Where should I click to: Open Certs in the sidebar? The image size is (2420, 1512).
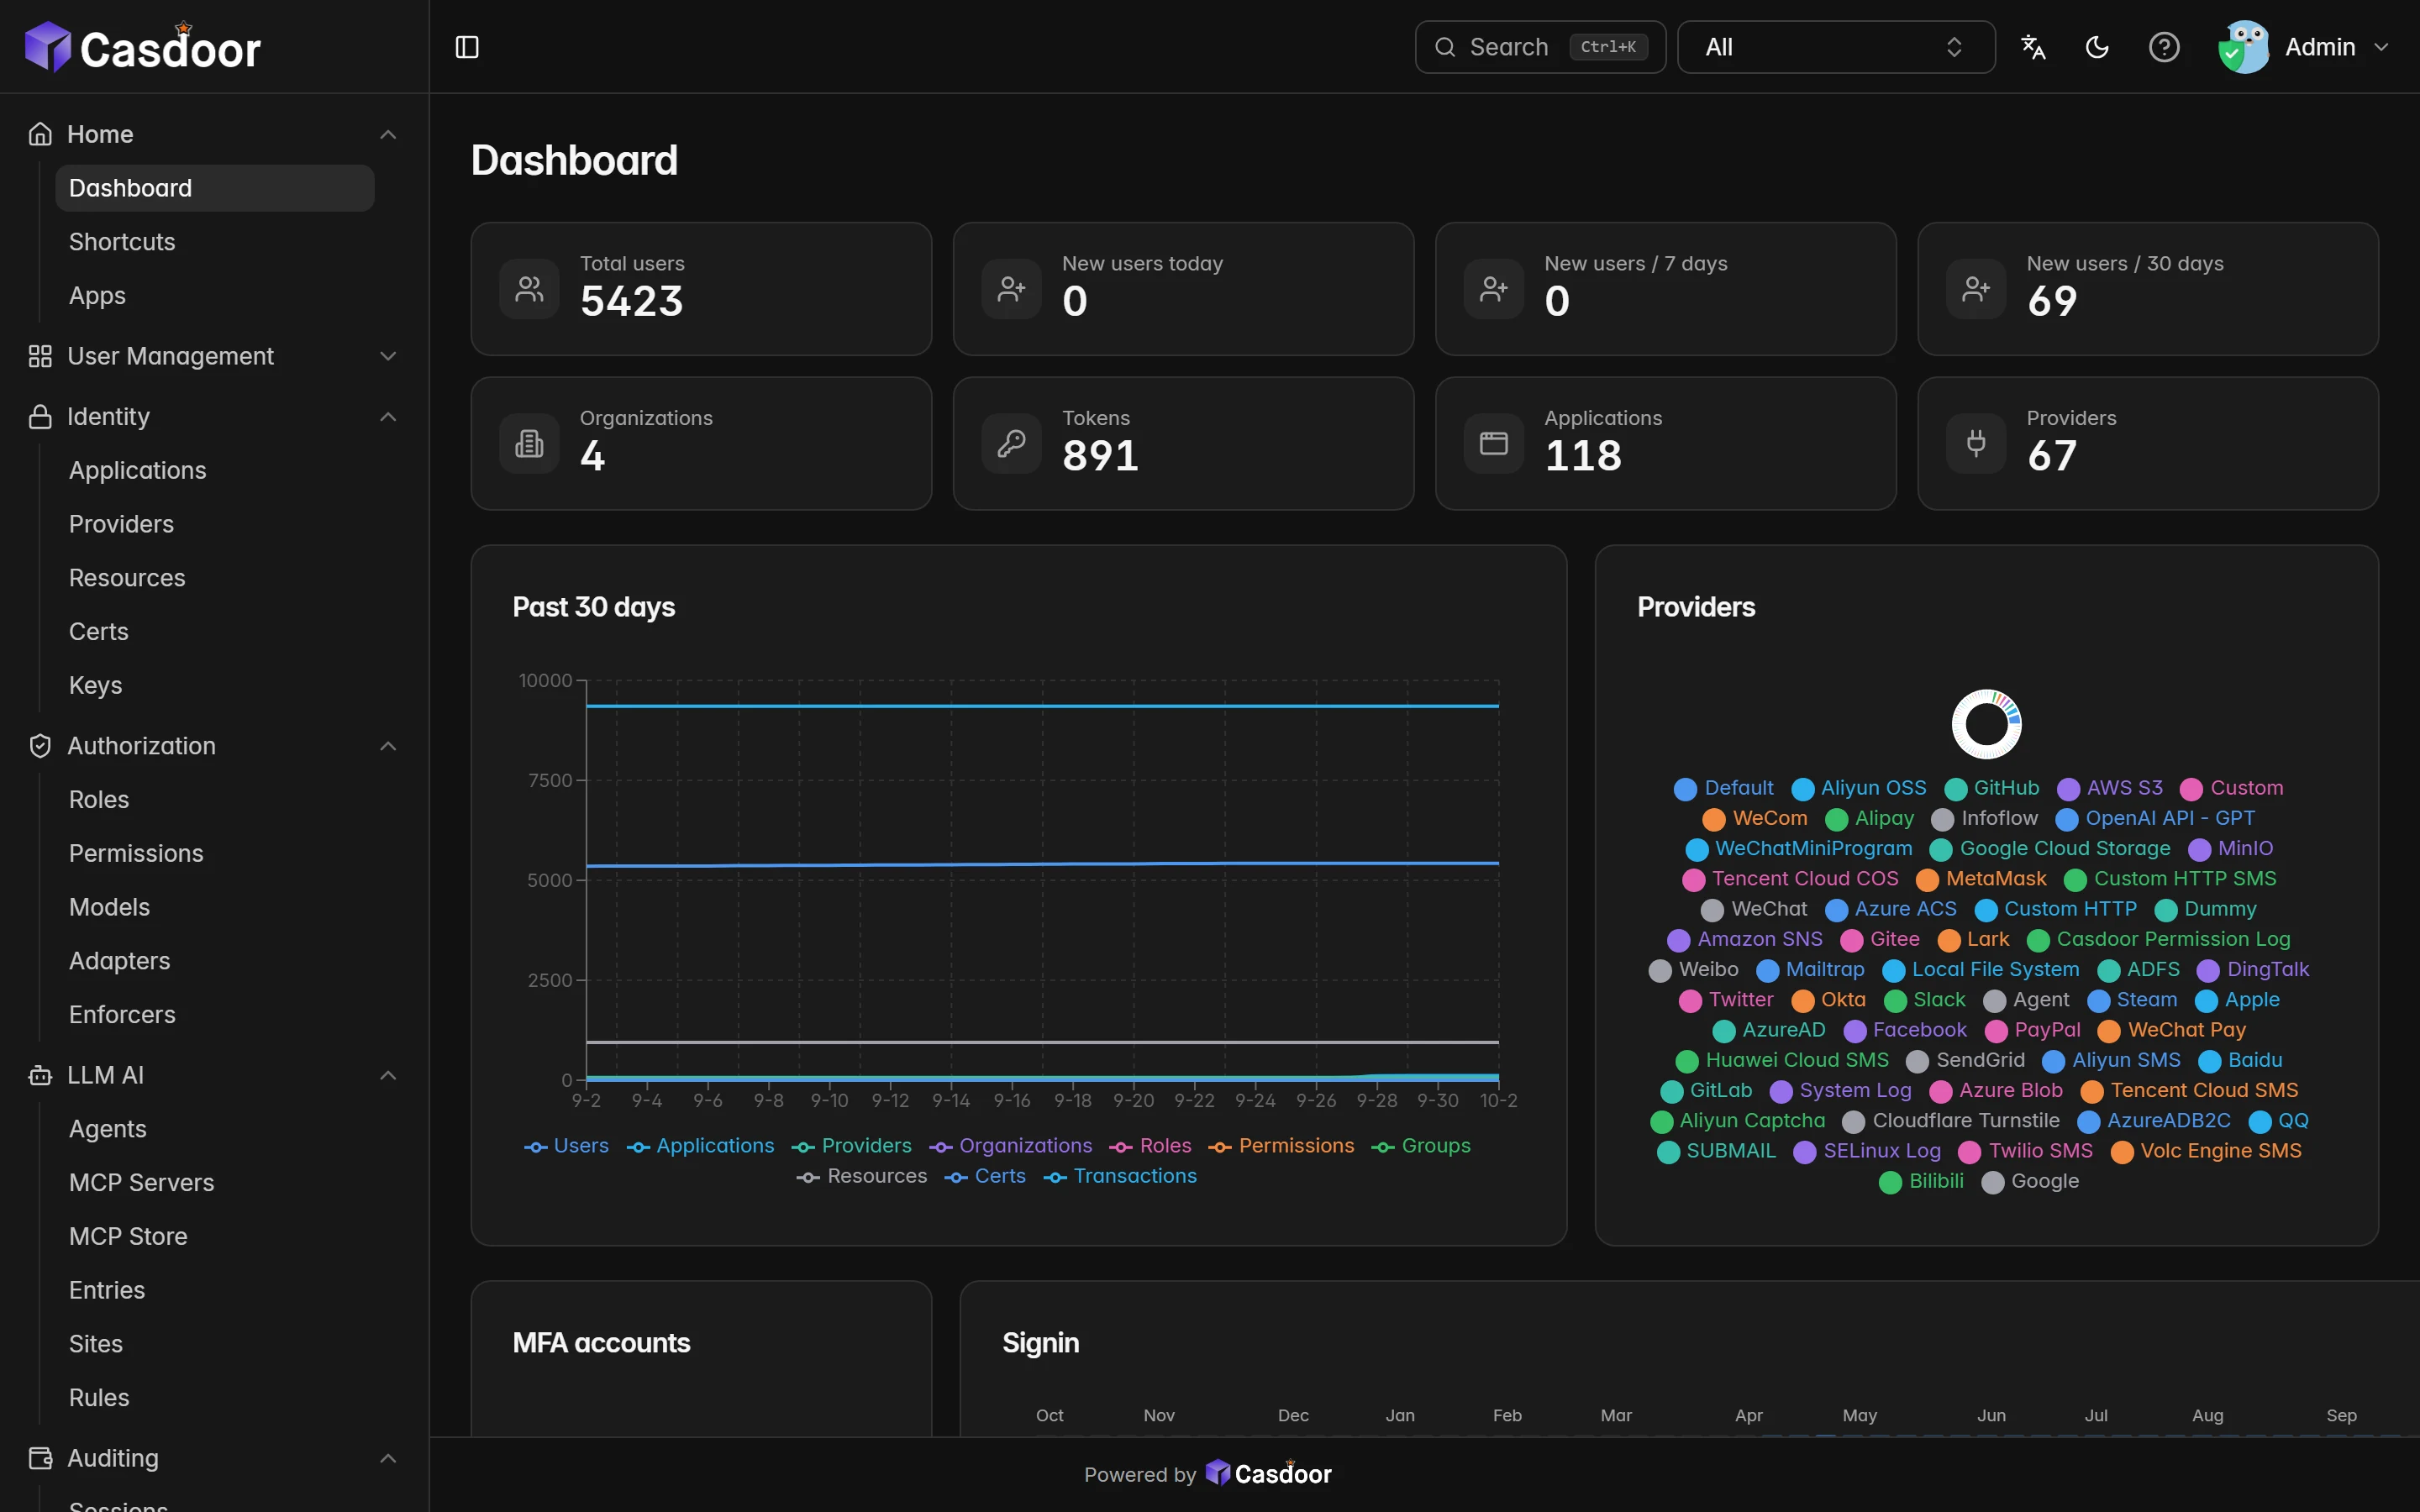click(x=214, y=632)
